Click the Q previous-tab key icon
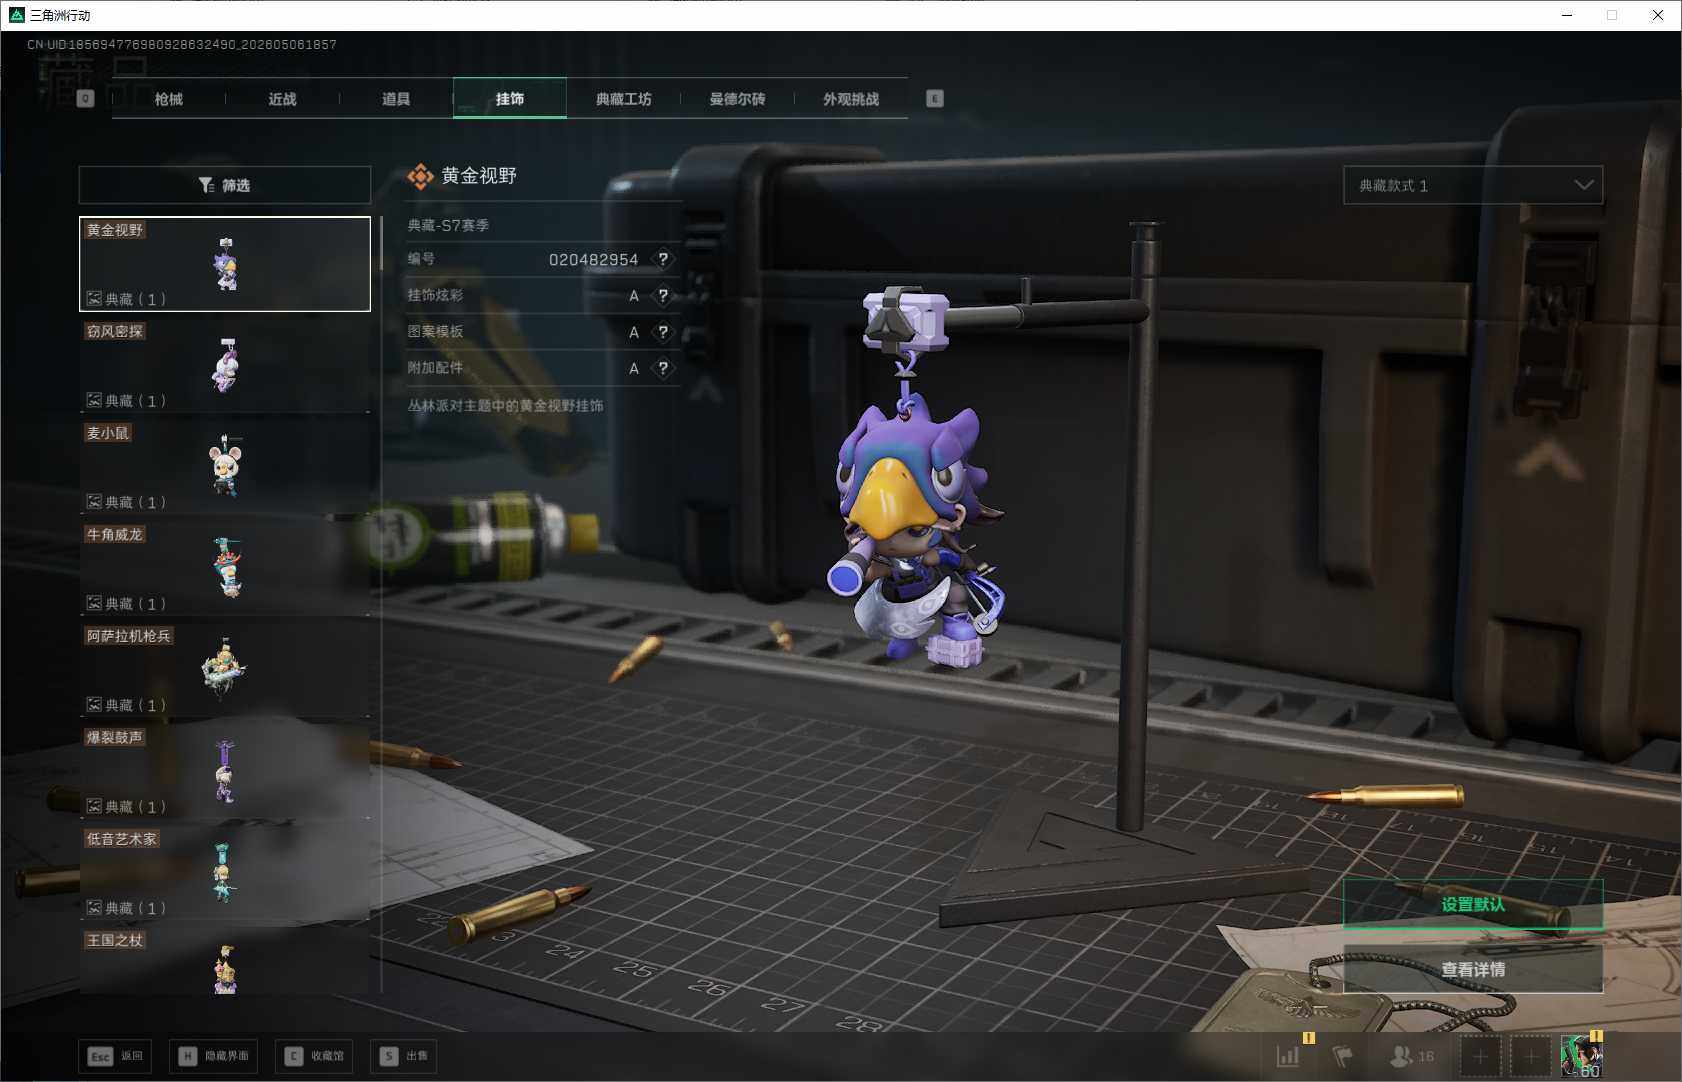1682x1082 pixels. [x=86, y=98]
